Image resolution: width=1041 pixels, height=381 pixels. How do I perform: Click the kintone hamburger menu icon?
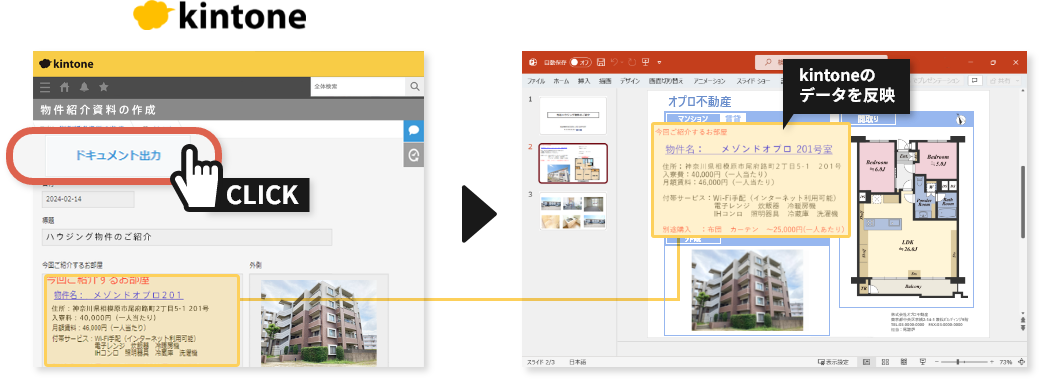[x=45, y=87]
